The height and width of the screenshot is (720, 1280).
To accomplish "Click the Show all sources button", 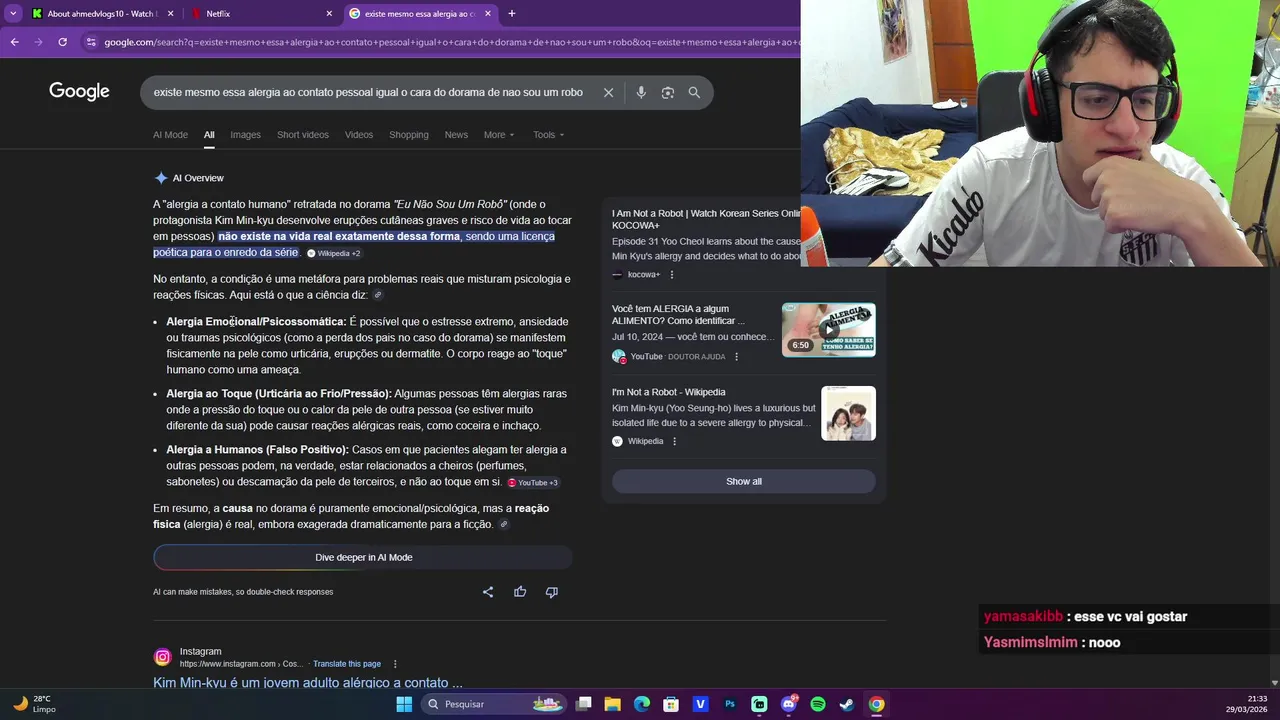I will coord(744,481).
